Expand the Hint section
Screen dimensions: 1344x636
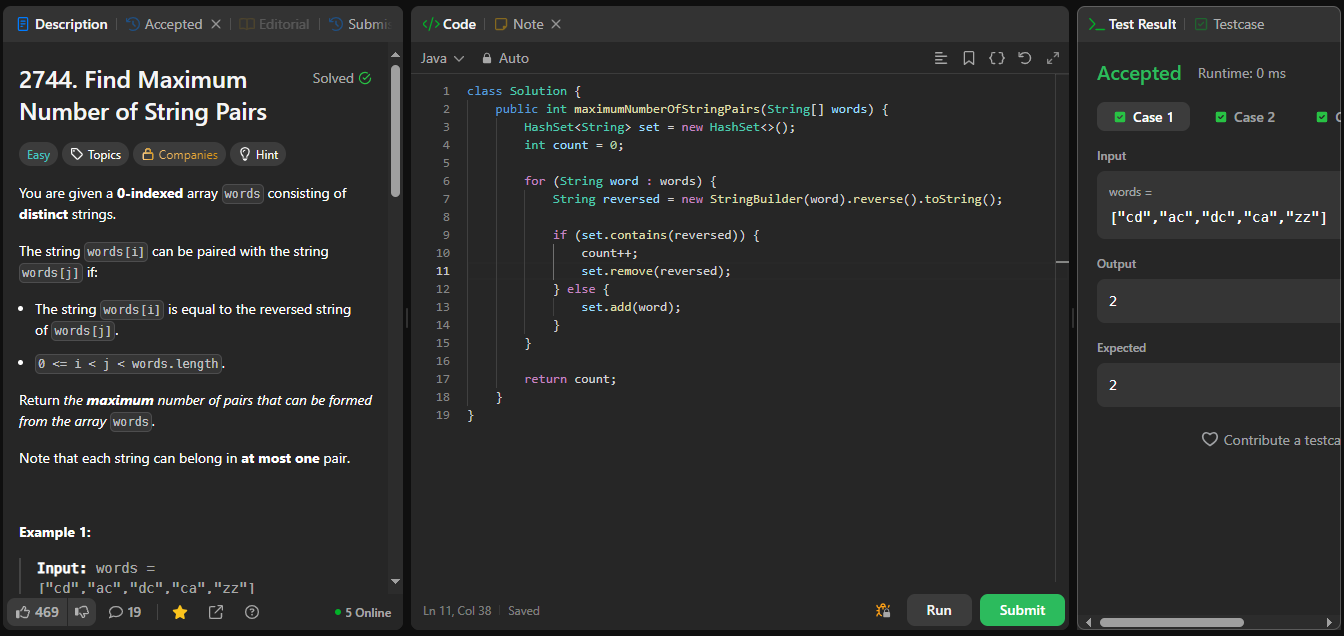(x=258, y=154)
